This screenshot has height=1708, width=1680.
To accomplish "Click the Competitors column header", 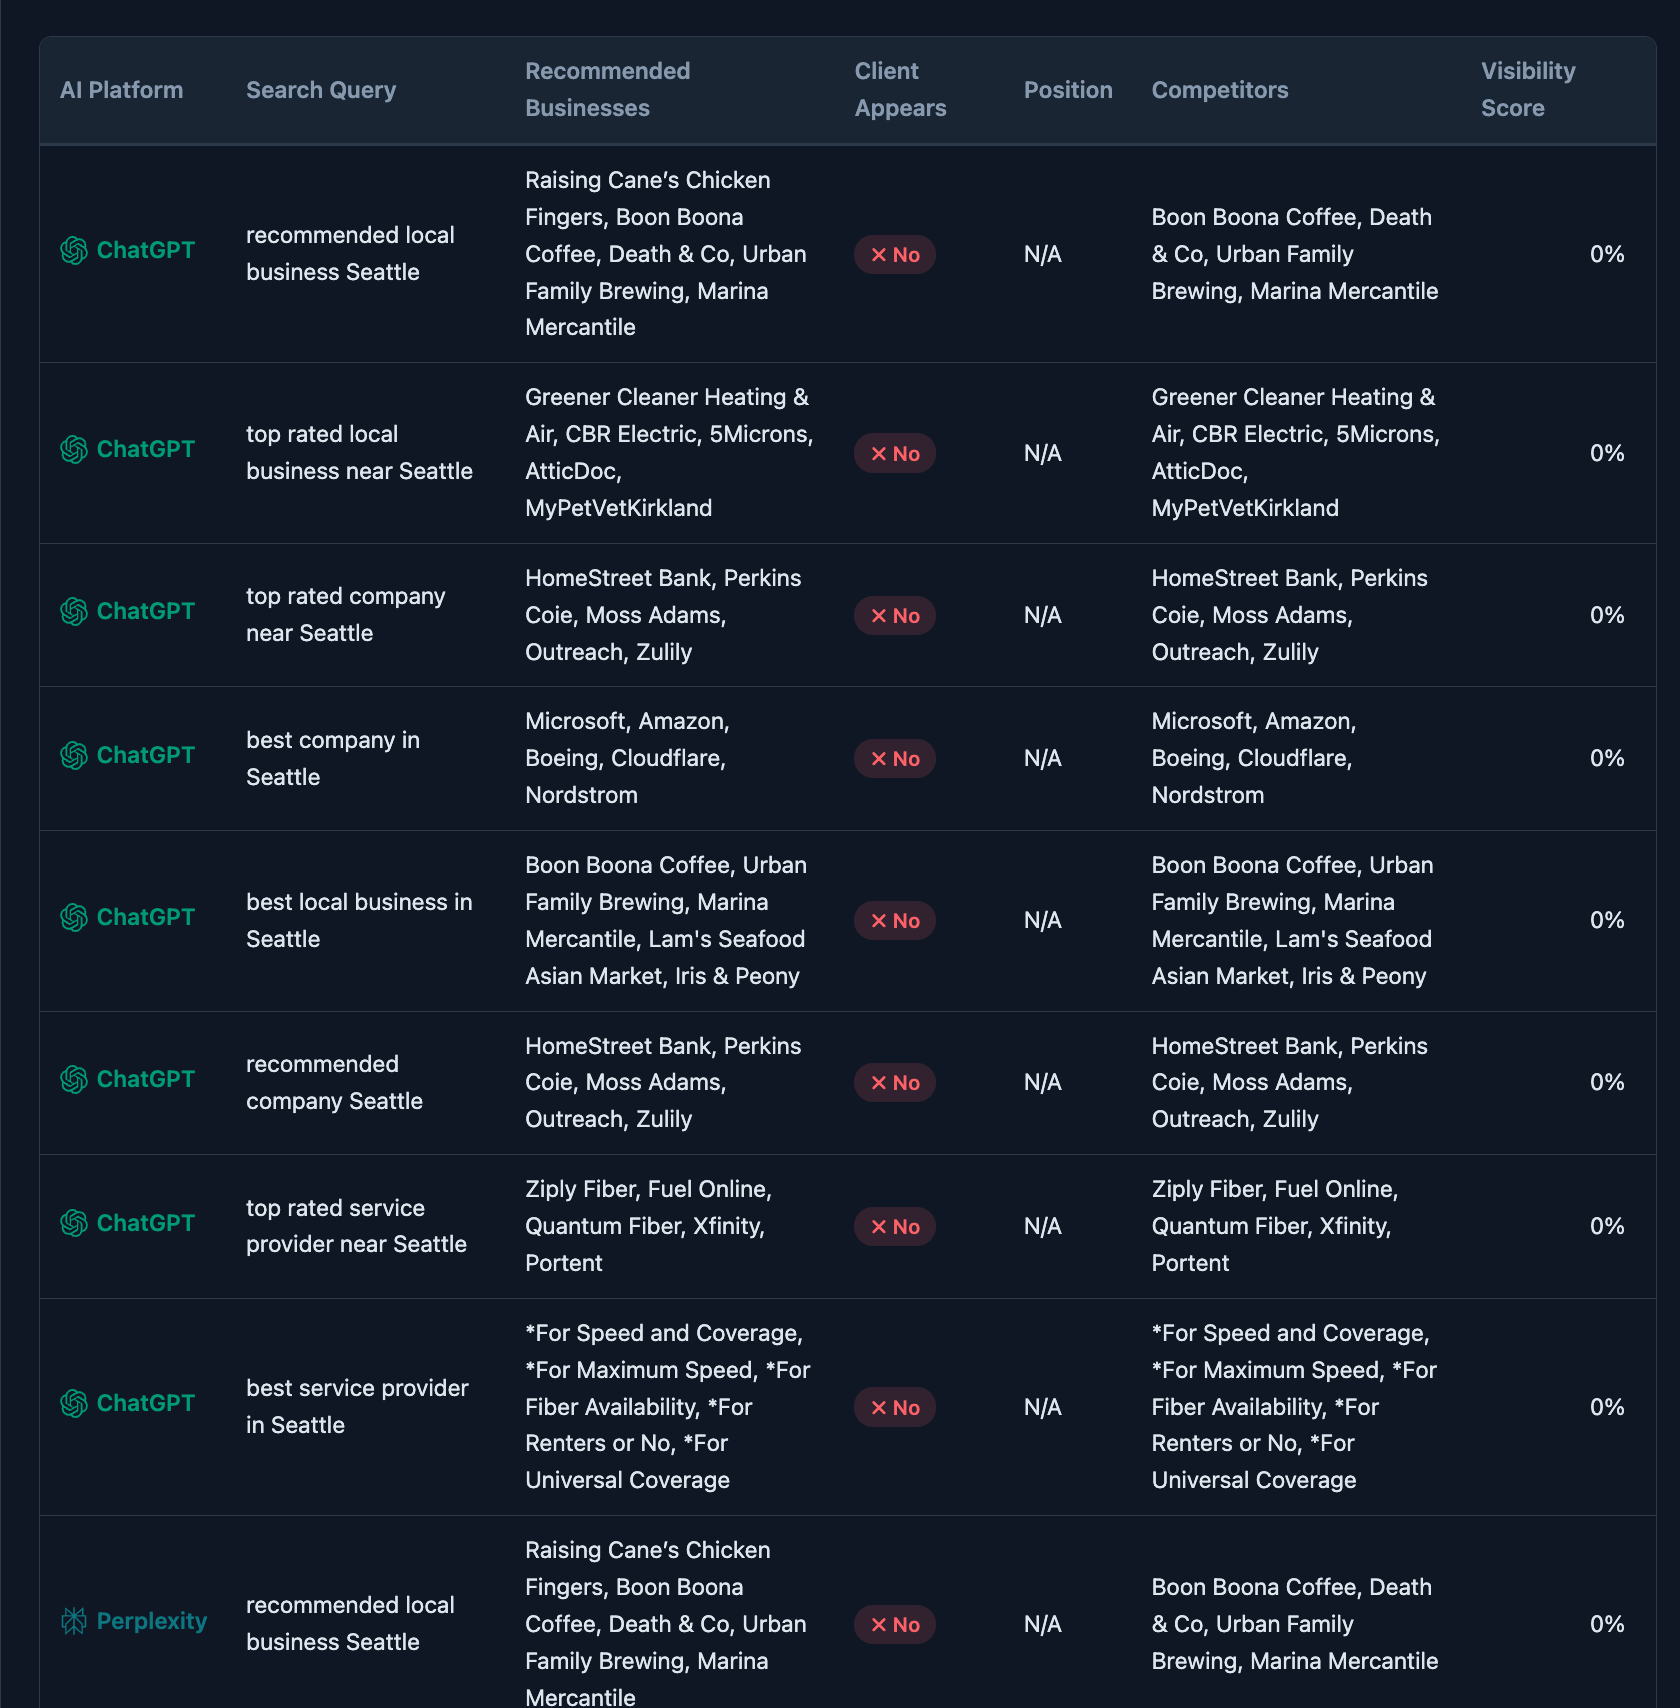I will 1219,90.
